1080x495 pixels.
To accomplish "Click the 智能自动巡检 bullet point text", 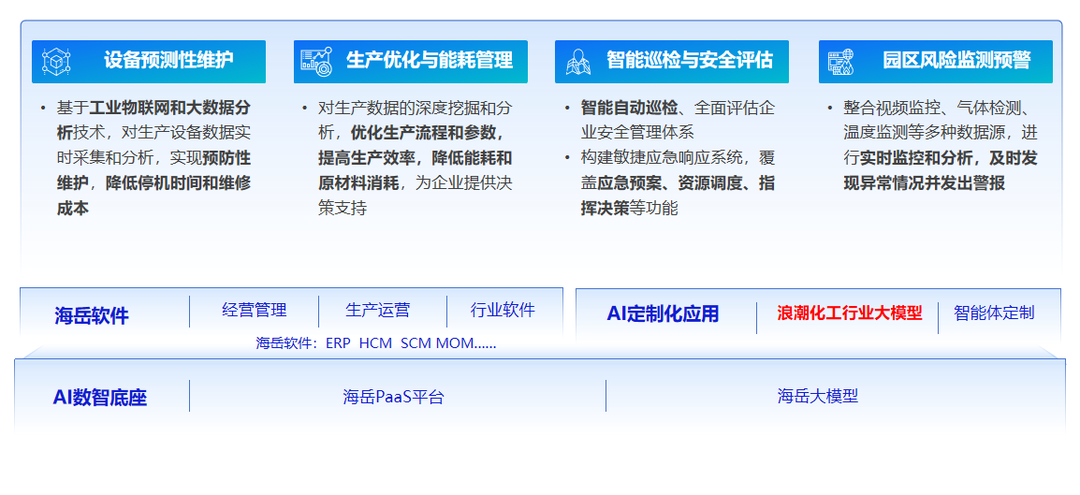I will (629, 107).
